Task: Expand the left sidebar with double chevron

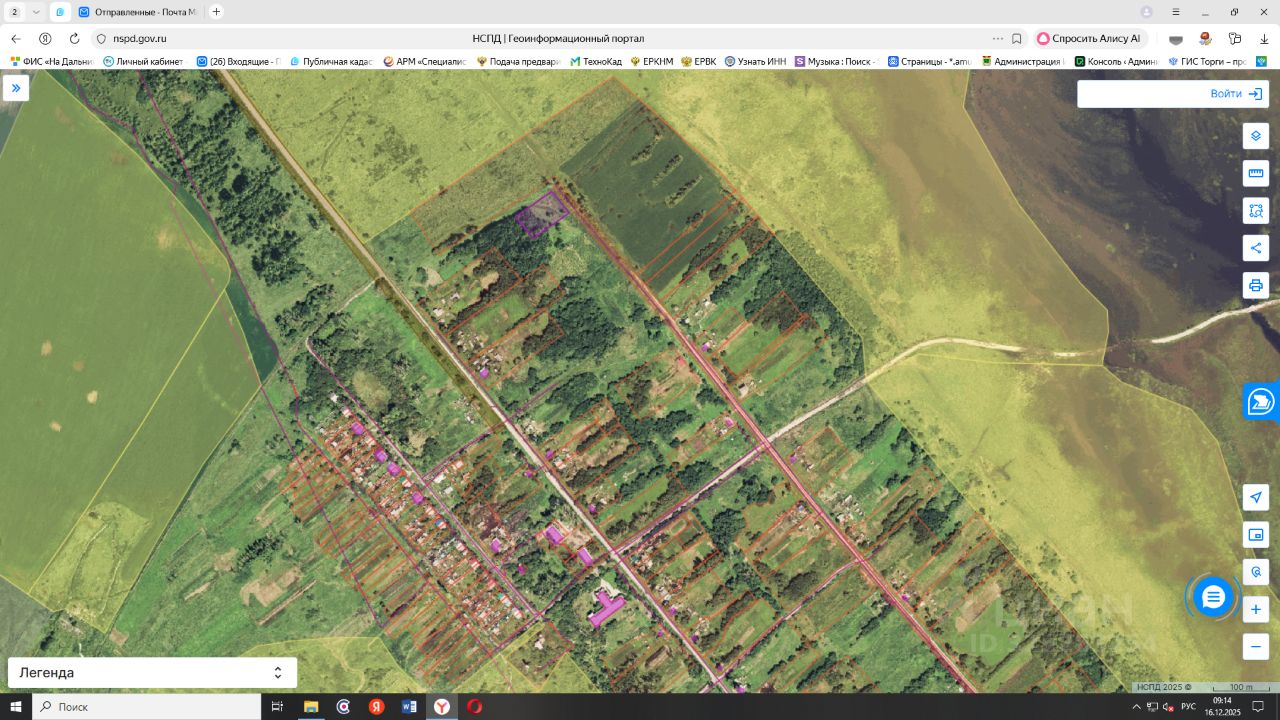Action: click(x=16, y=88)
